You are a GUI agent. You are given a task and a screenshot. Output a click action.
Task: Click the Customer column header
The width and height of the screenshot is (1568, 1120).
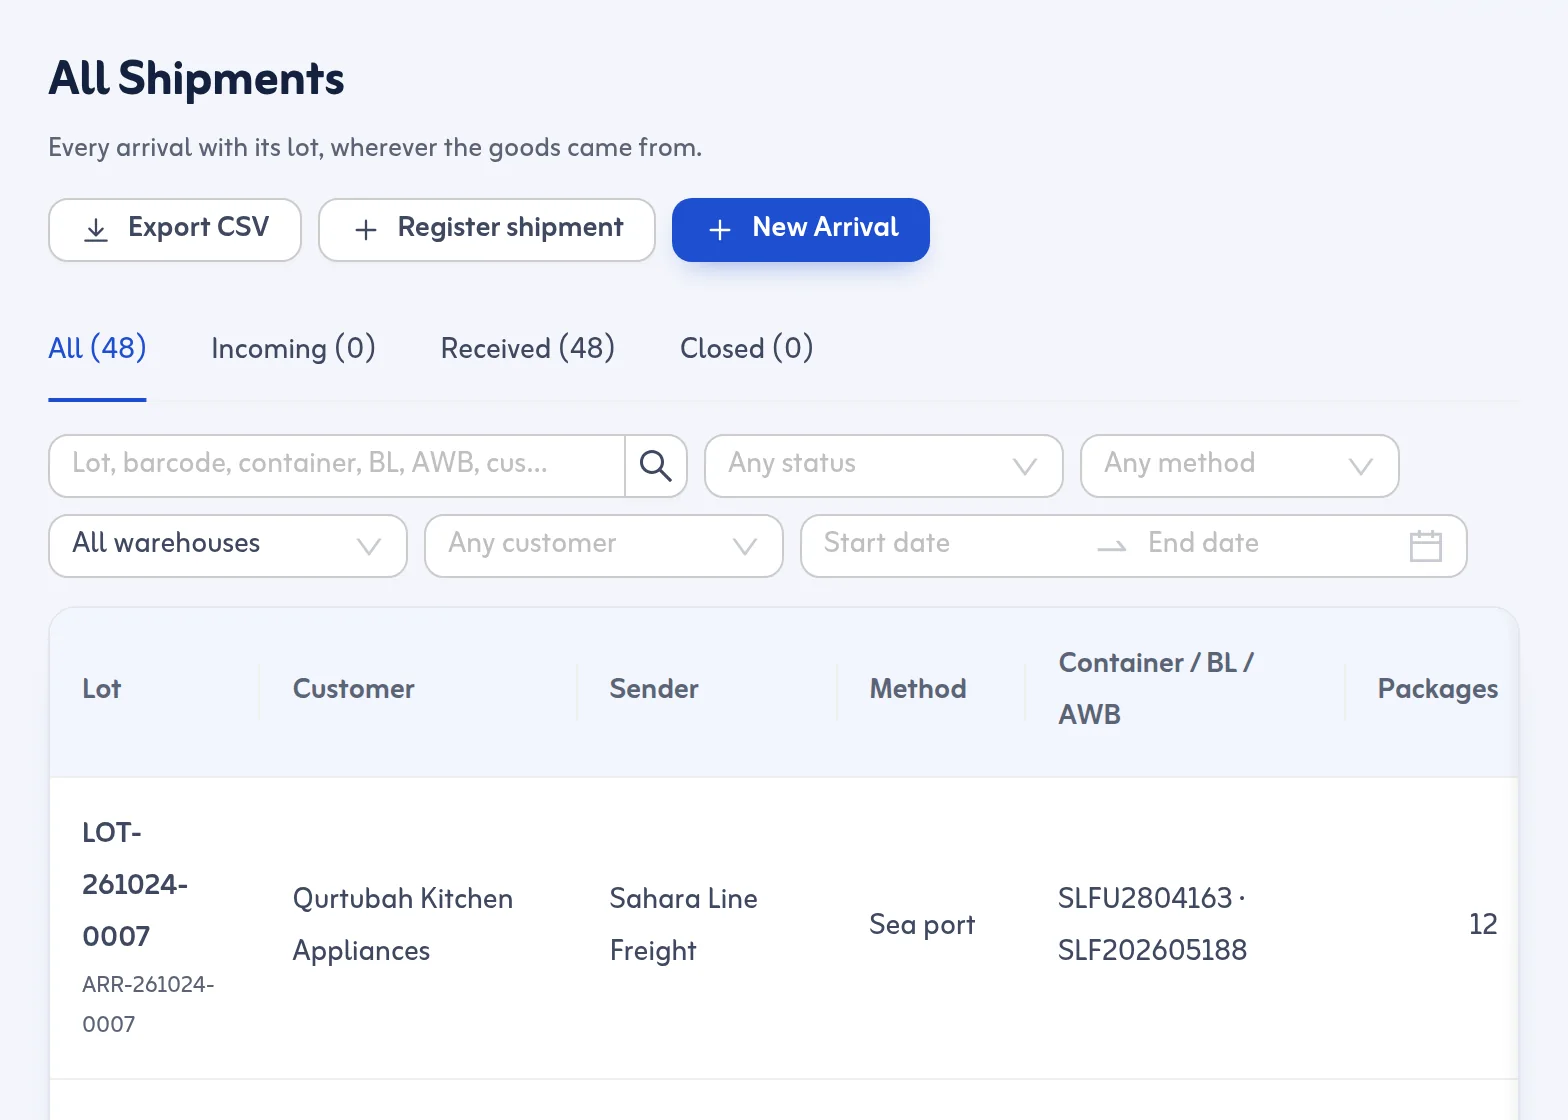(x=354, y=689)
